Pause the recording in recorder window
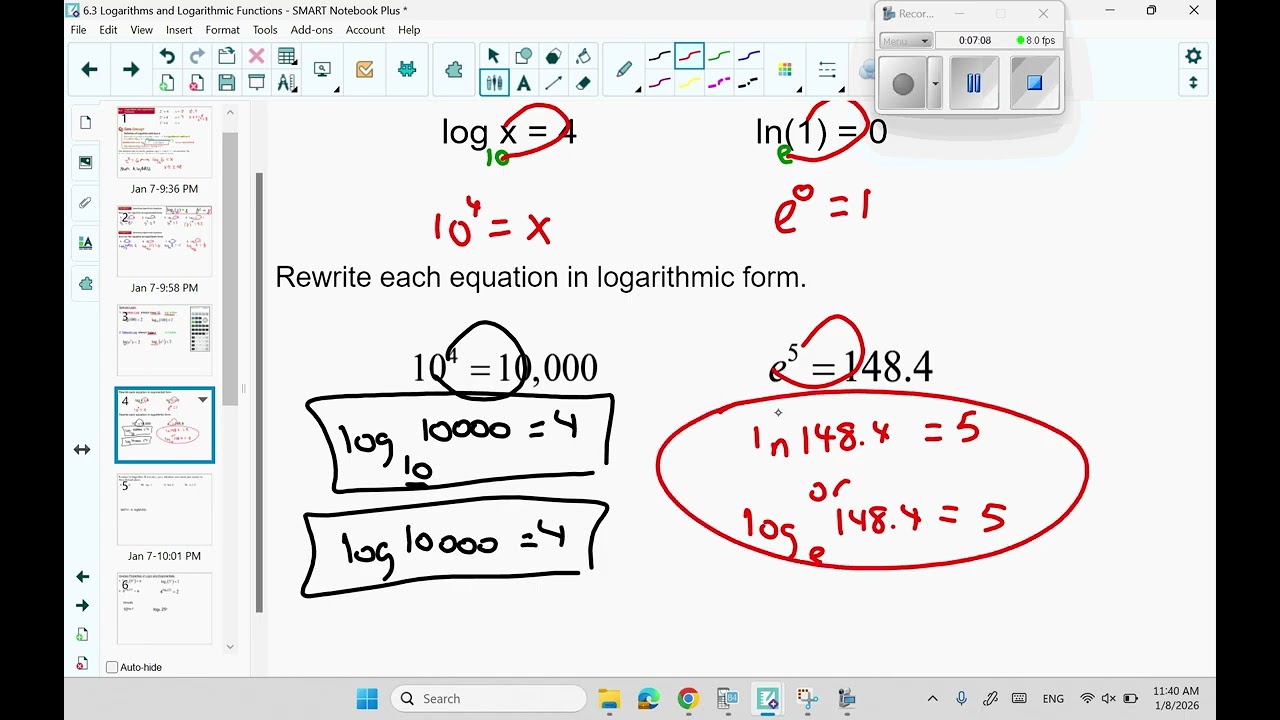This screenshot has width=1280, height=720. 974,83
